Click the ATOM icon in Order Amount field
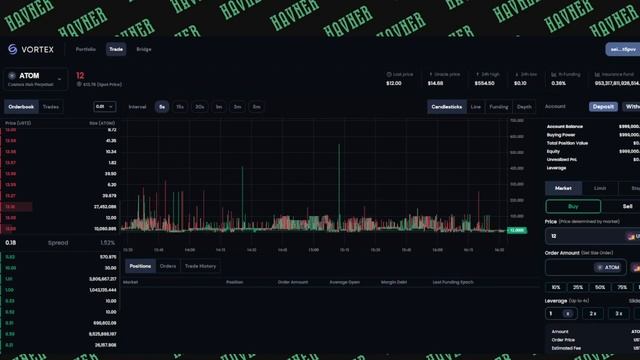Viewport: 640px width, 360px height. [x=600, y=267]
